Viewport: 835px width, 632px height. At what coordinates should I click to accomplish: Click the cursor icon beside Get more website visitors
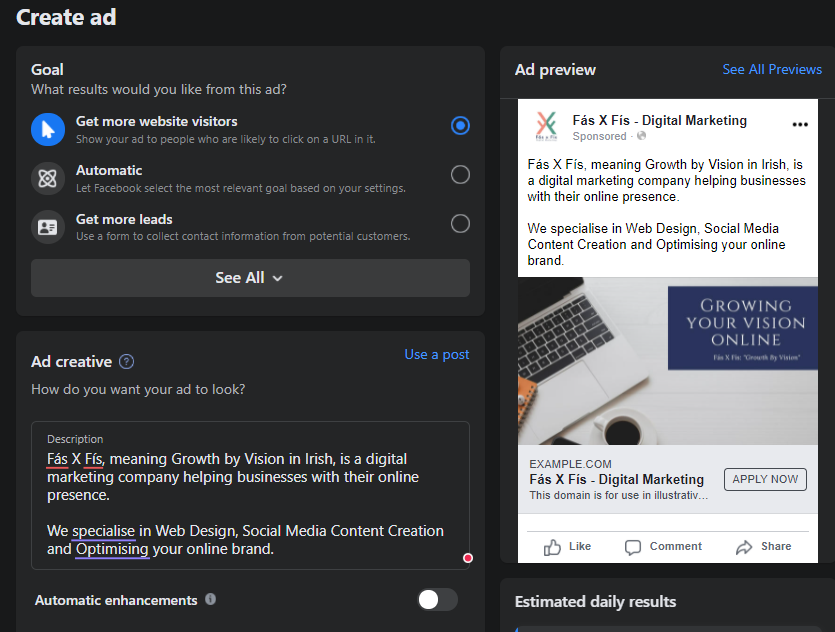click(x=48, y=129)
